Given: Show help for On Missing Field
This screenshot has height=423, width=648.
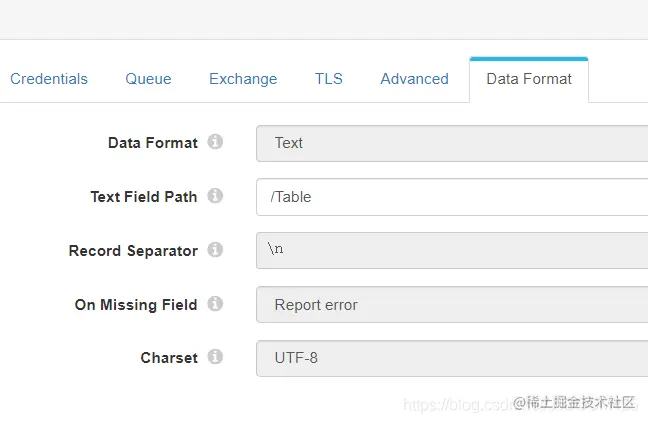Looking at the screenshot, I should (x=215, y=304).
